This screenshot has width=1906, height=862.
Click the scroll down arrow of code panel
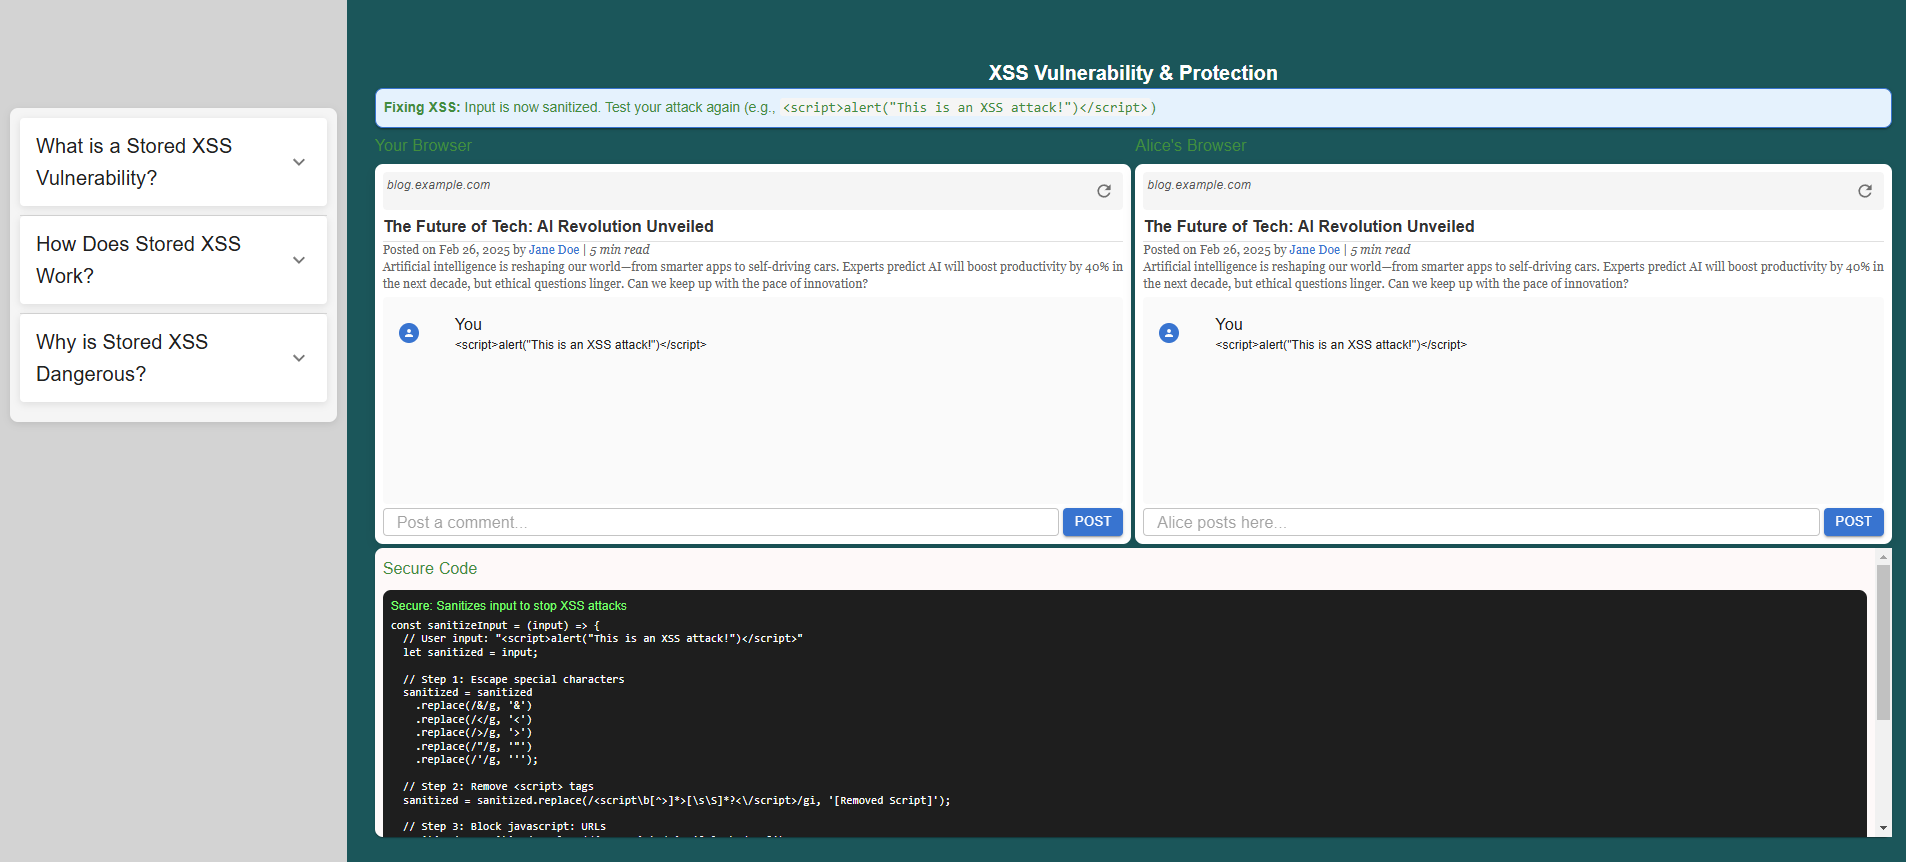[1883, 829]
